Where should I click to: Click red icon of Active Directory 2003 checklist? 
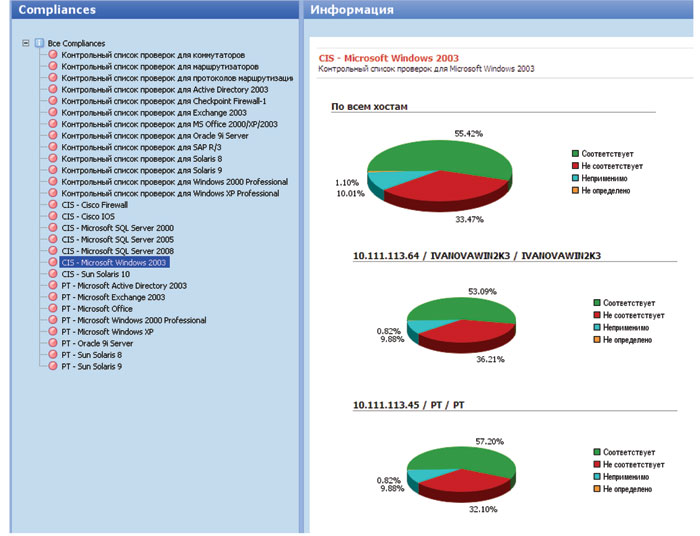pos(53,89)
